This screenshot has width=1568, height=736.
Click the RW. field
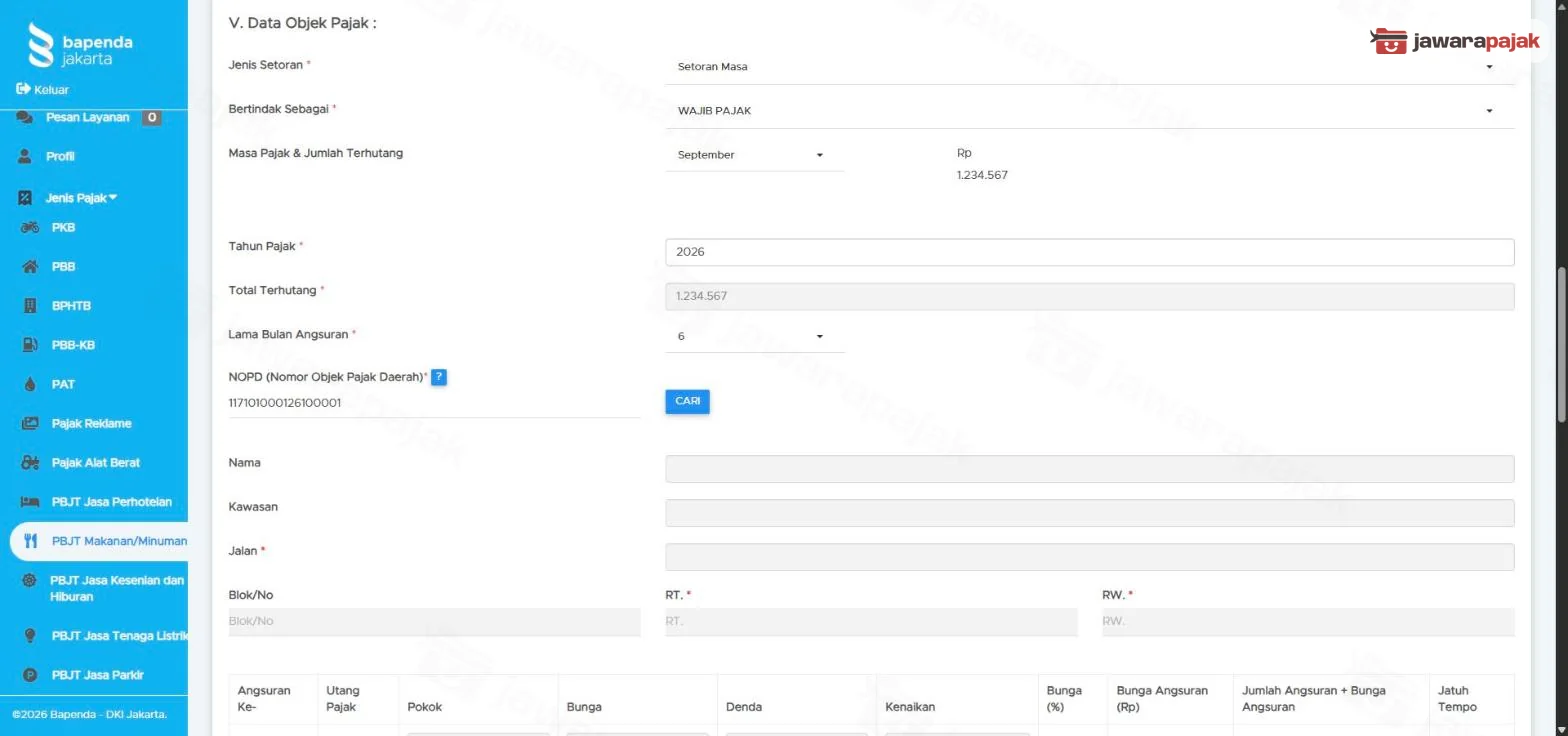coord(1308,622)
